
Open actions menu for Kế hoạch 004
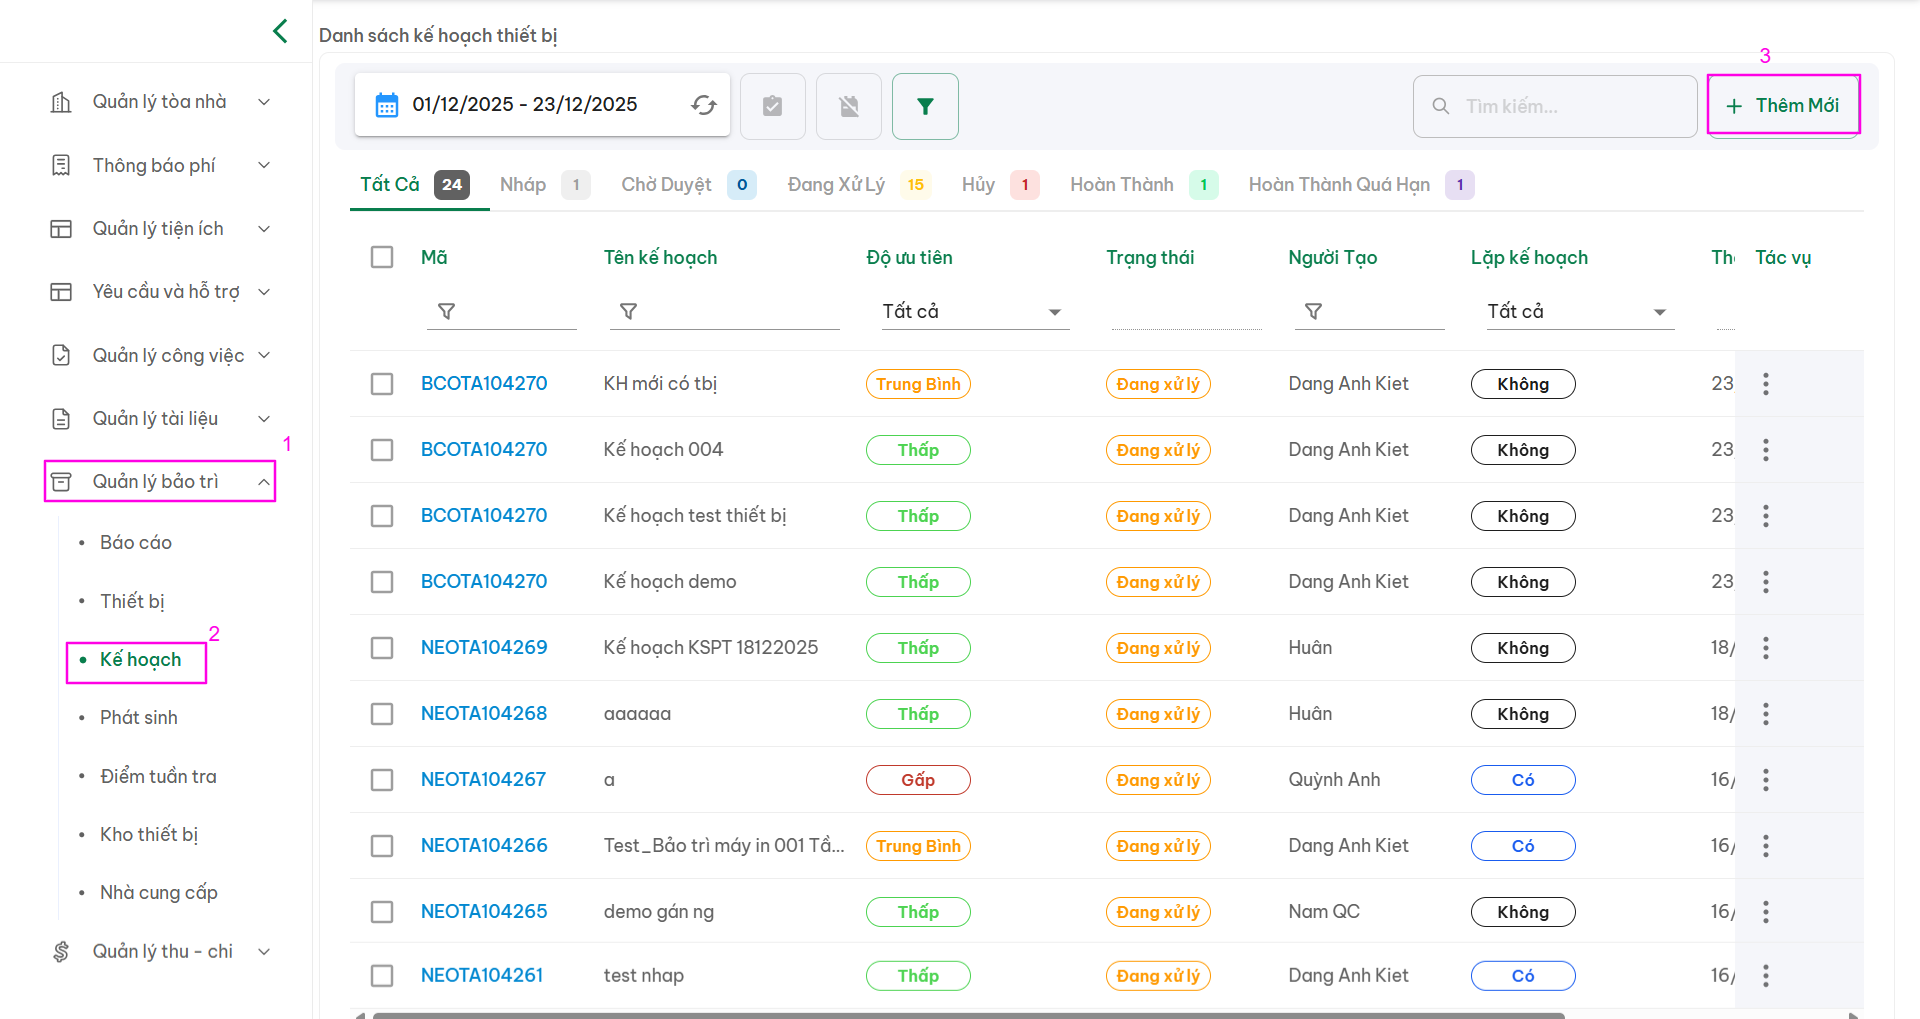coord(1765,450)
